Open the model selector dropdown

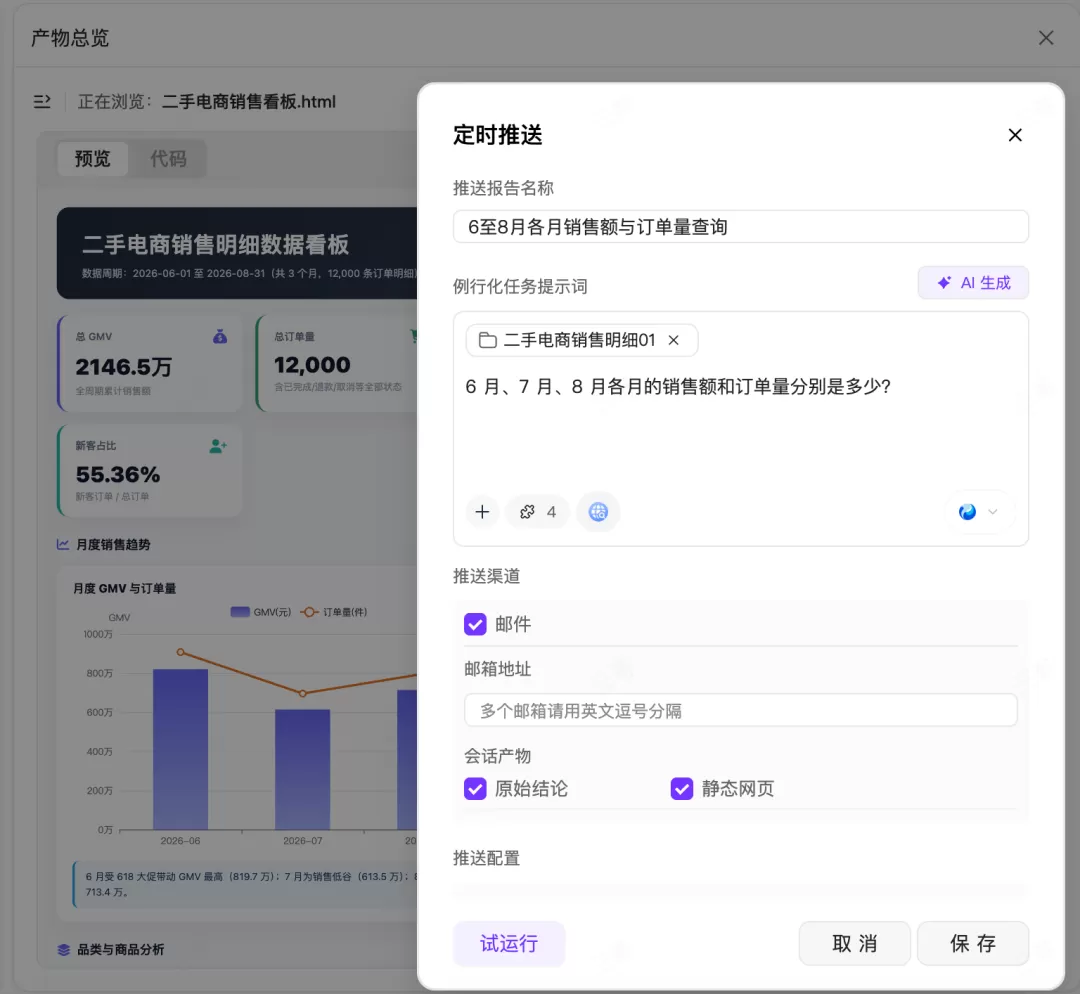[x=978, y=512]
